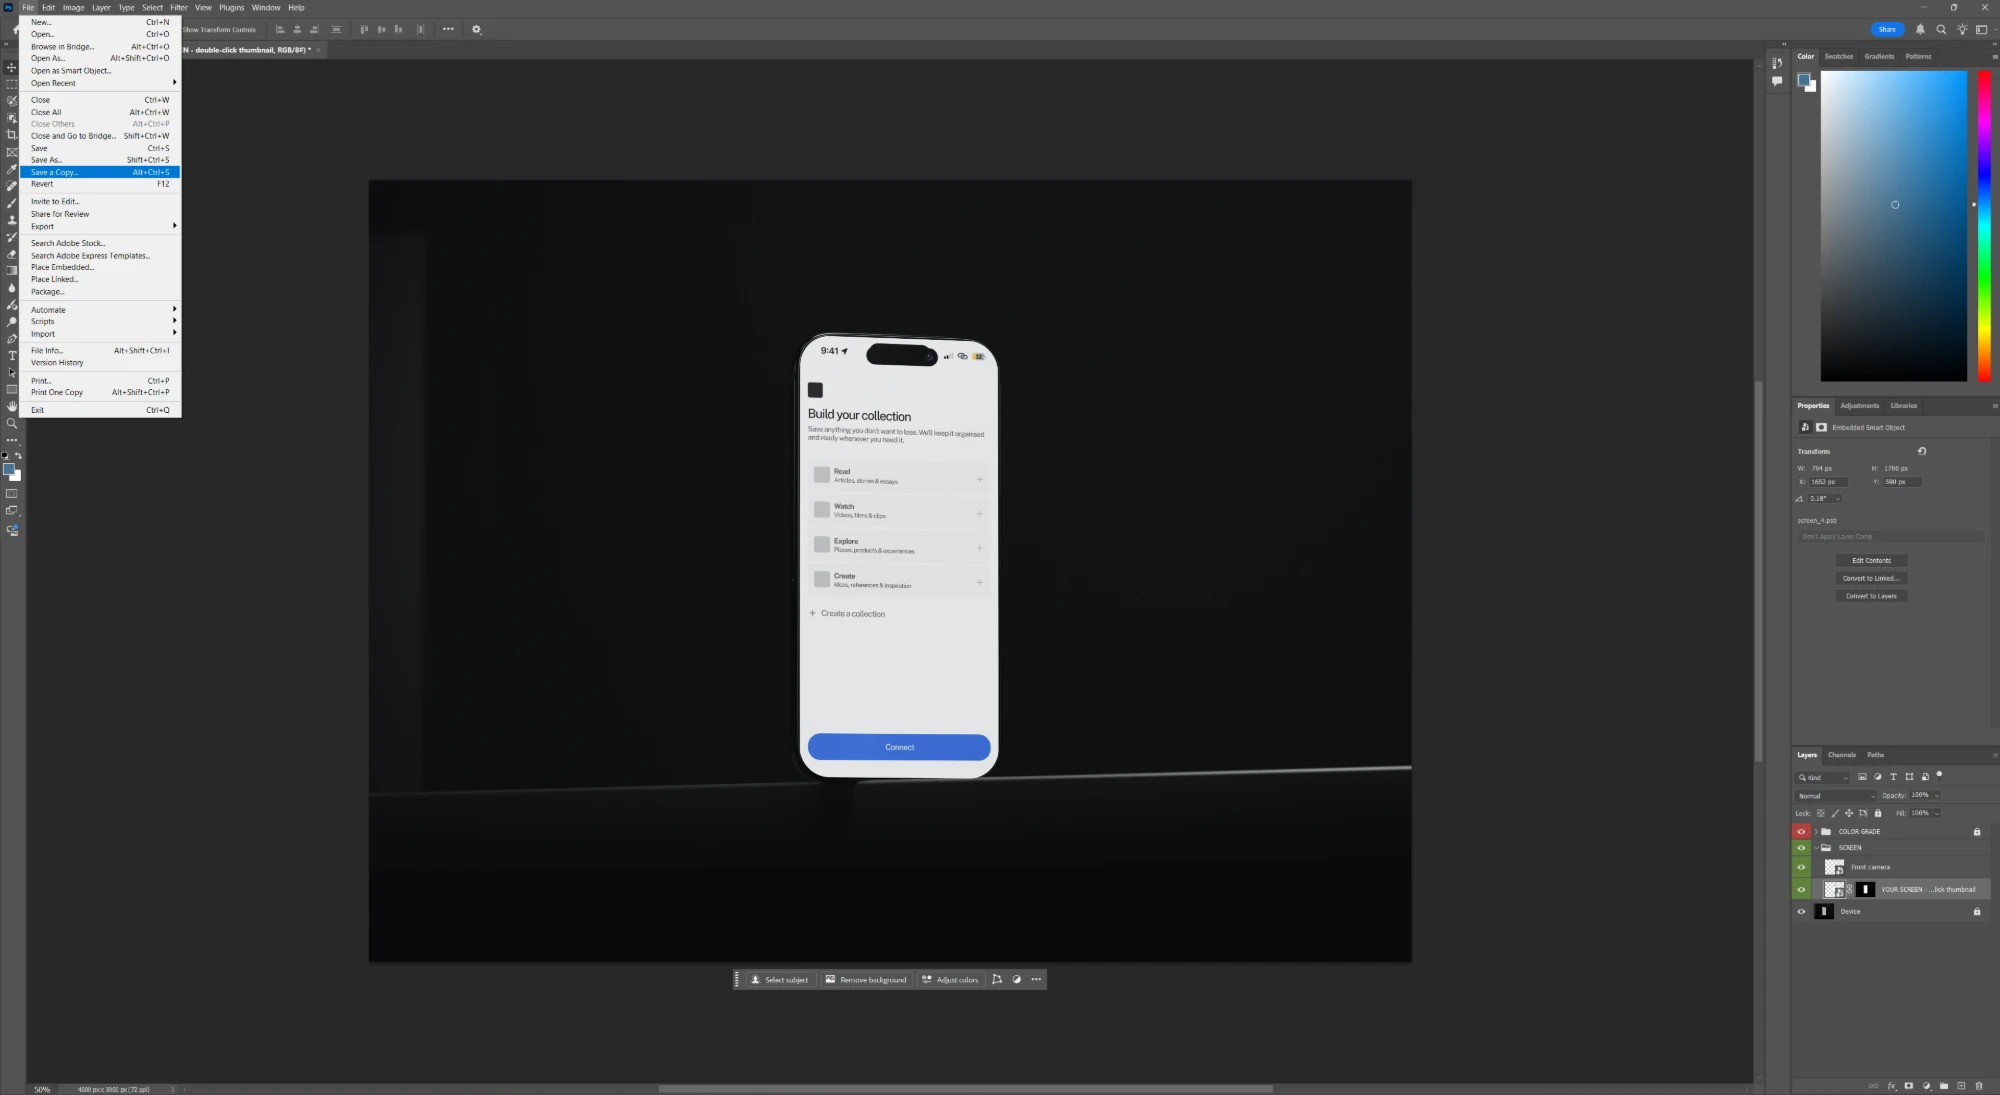The image size is (2000, 1095).
Task: Select the Eraser tool
Action: click(x=11, y=254)
